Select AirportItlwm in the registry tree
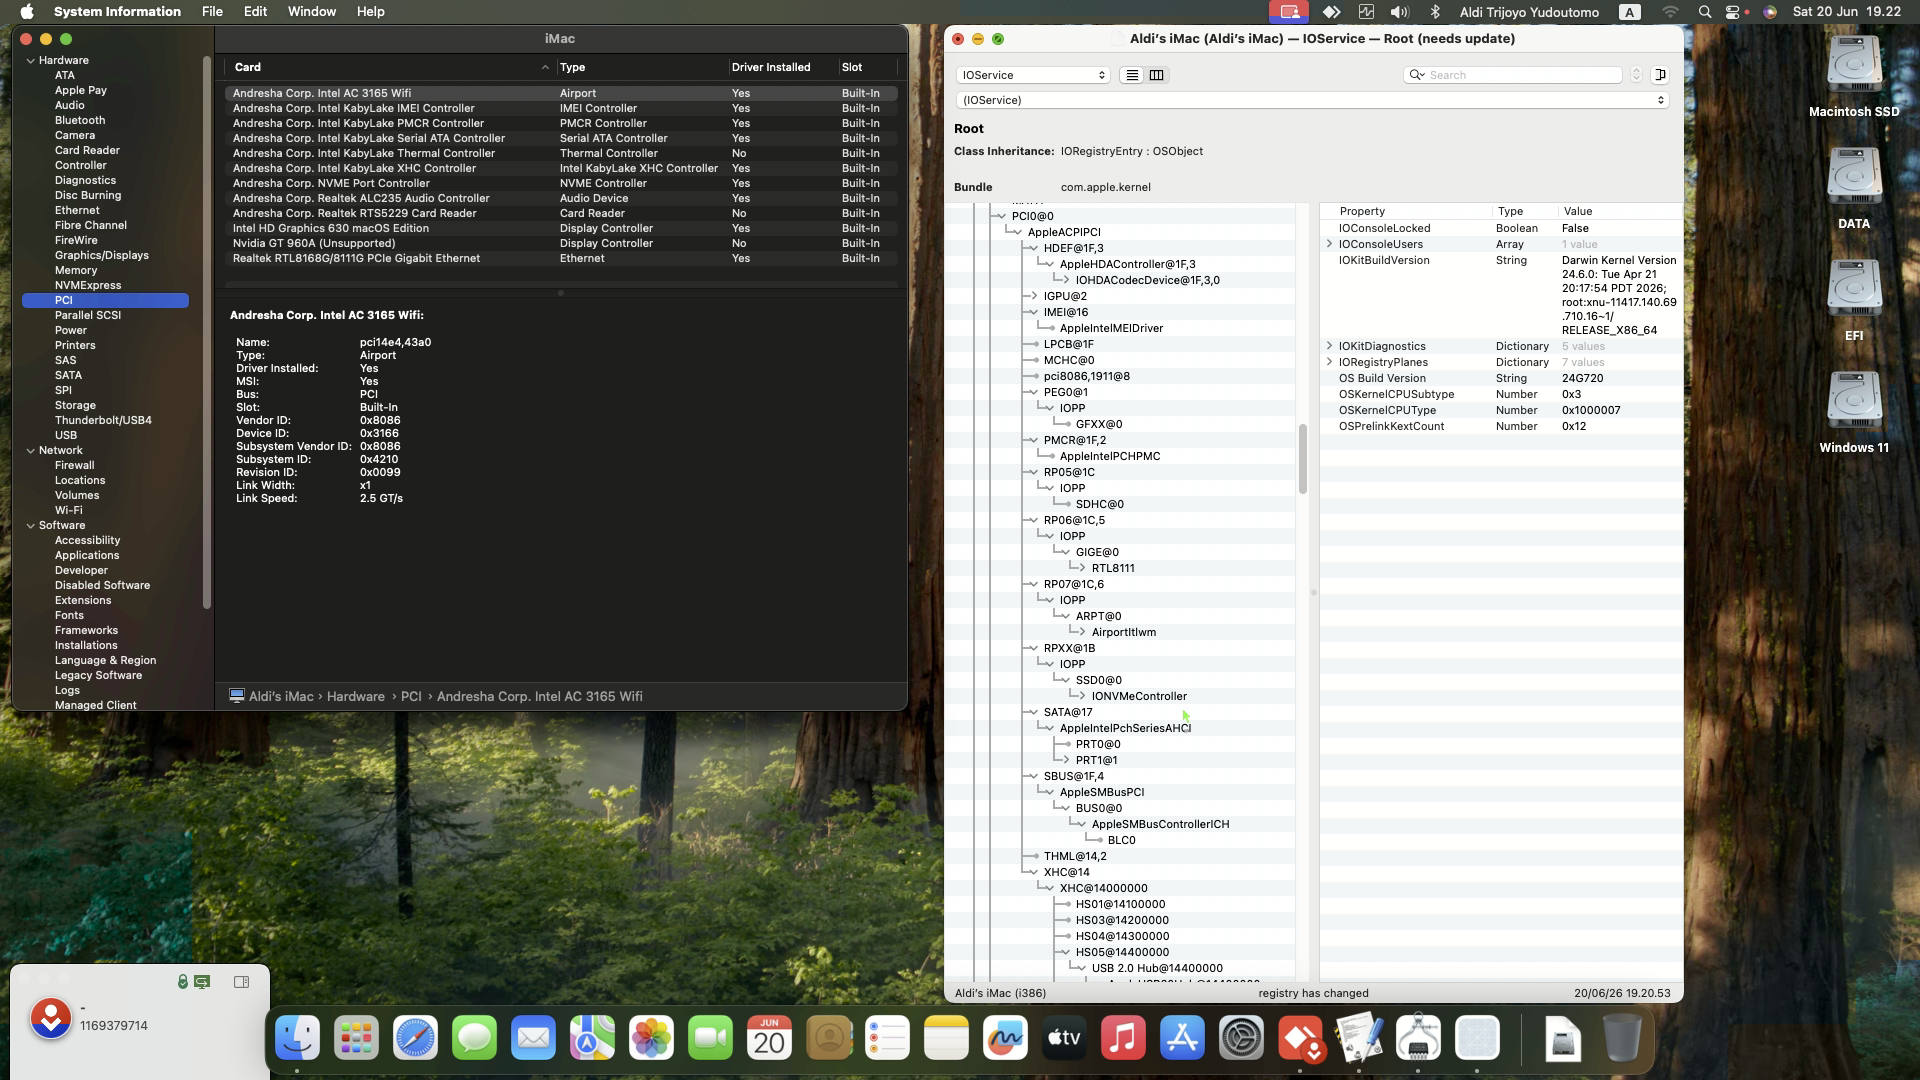Screen dimensions: 1920x1080 point(1123,632)
